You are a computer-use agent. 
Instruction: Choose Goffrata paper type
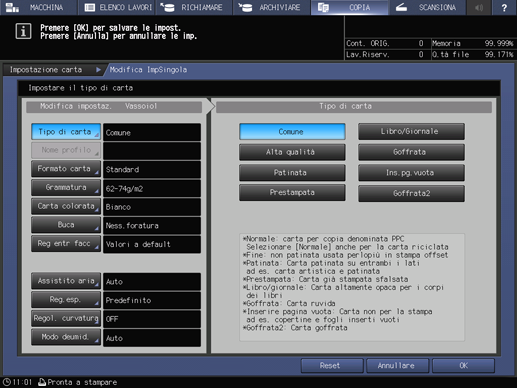411,152
